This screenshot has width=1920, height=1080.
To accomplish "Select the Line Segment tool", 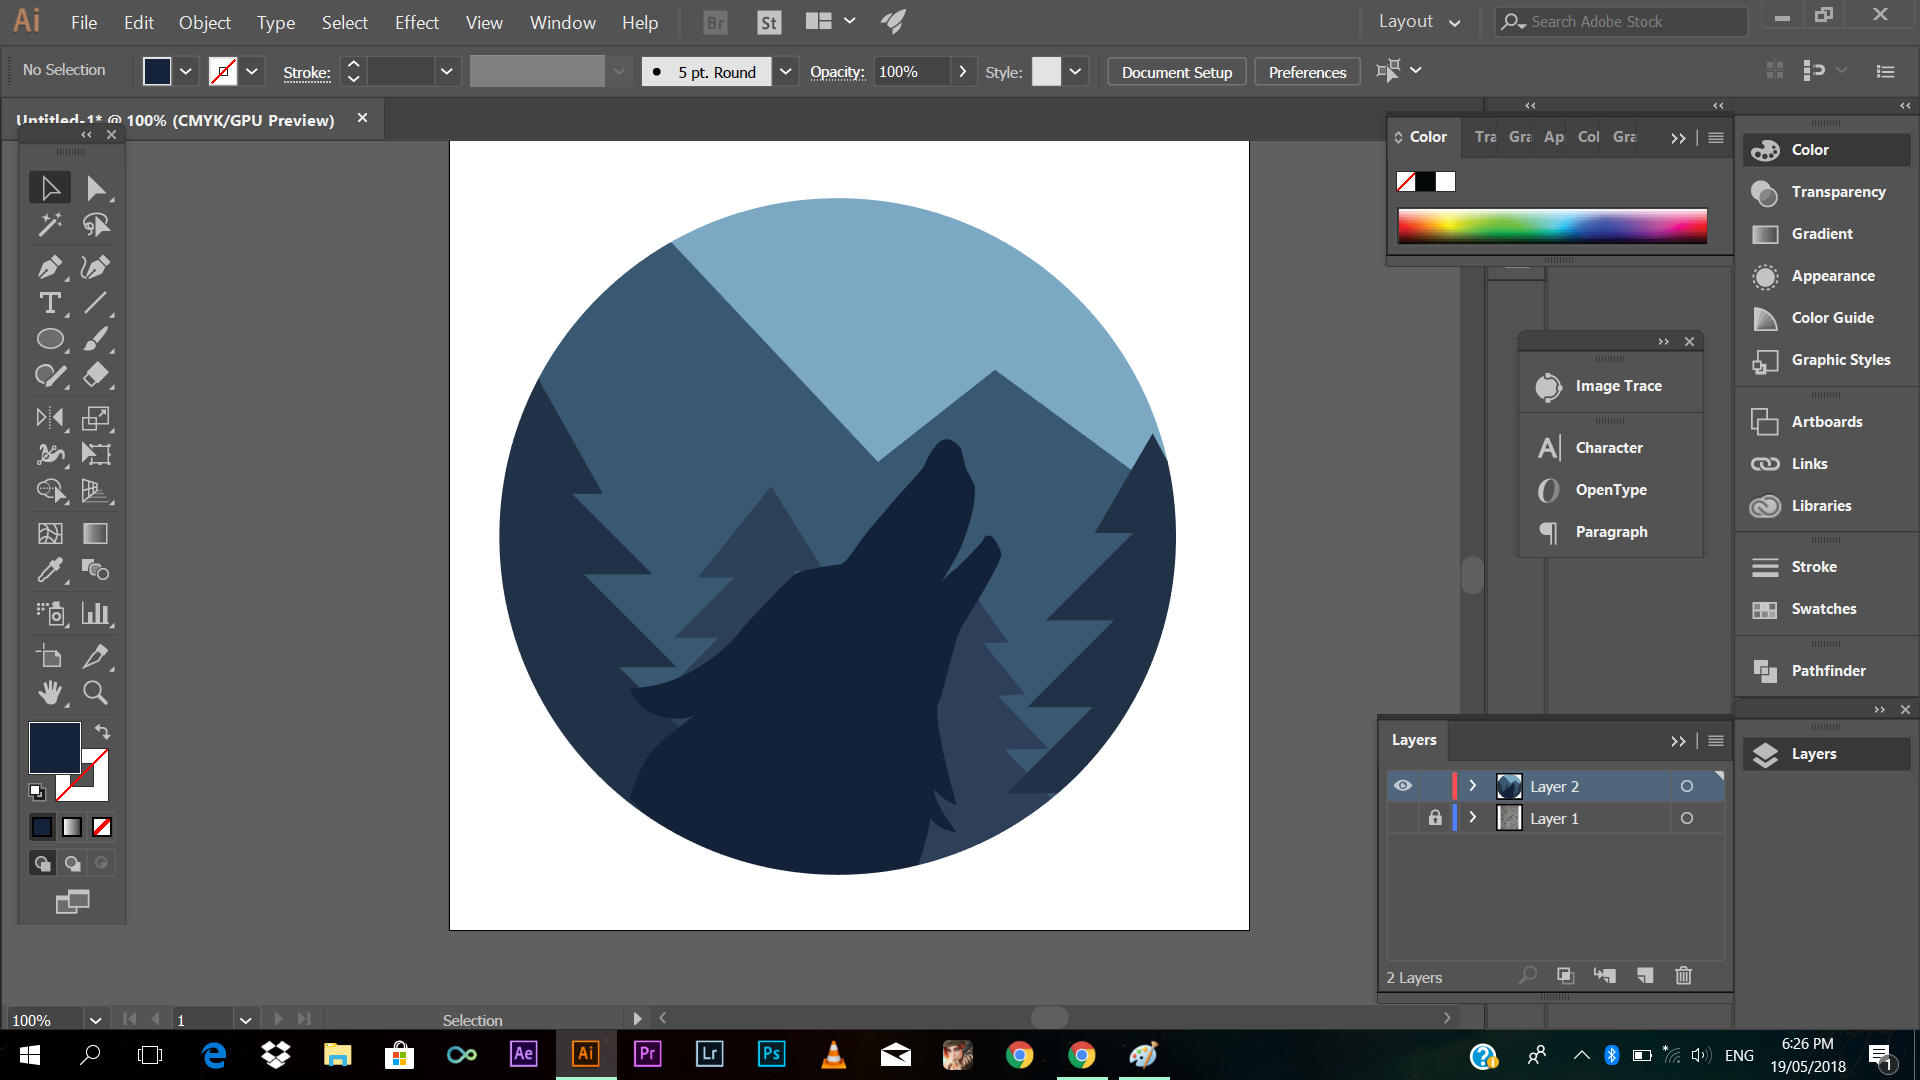I will [96, 303].
